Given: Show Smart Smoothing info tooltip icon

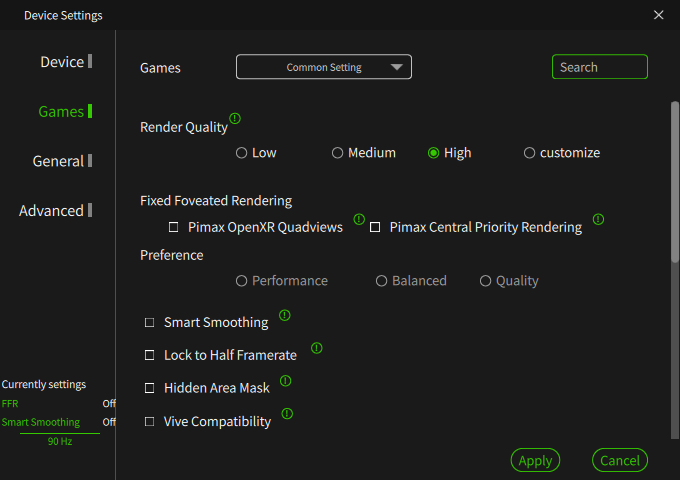Looking at the screenshot, I should 284,315.
